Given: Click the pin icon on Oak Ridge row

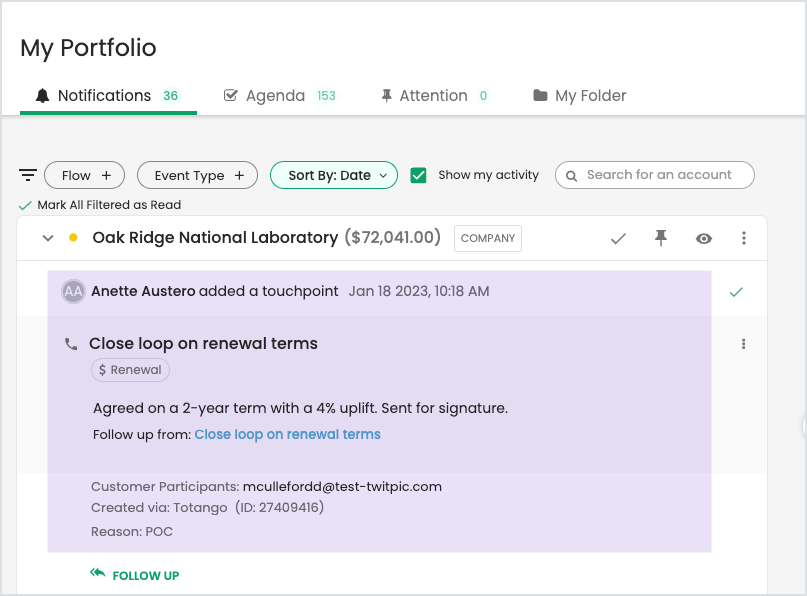Looking at the screenshot, I should point(661,238).
